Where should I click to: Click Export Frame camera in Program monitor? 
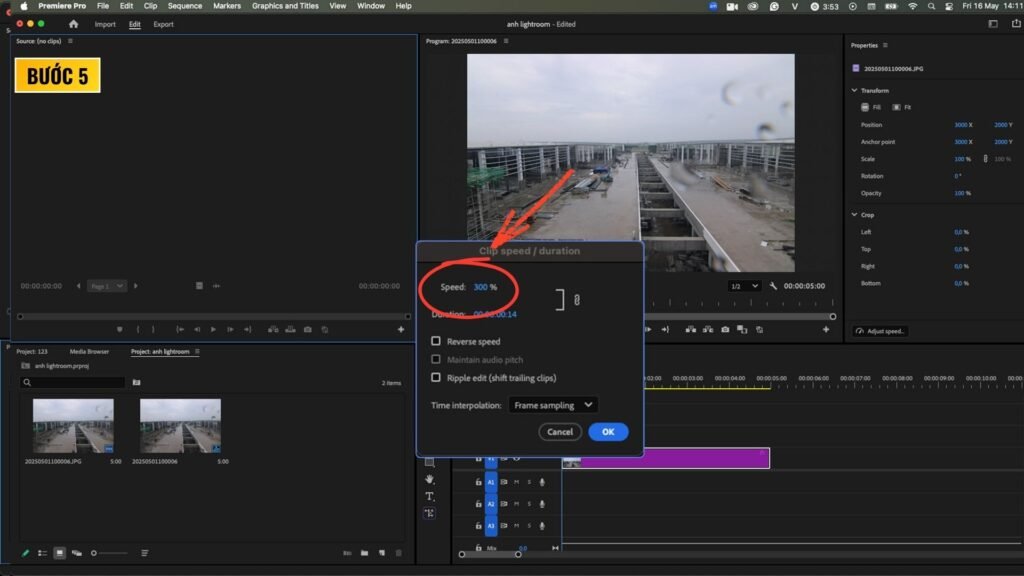[x=725, y=330]
